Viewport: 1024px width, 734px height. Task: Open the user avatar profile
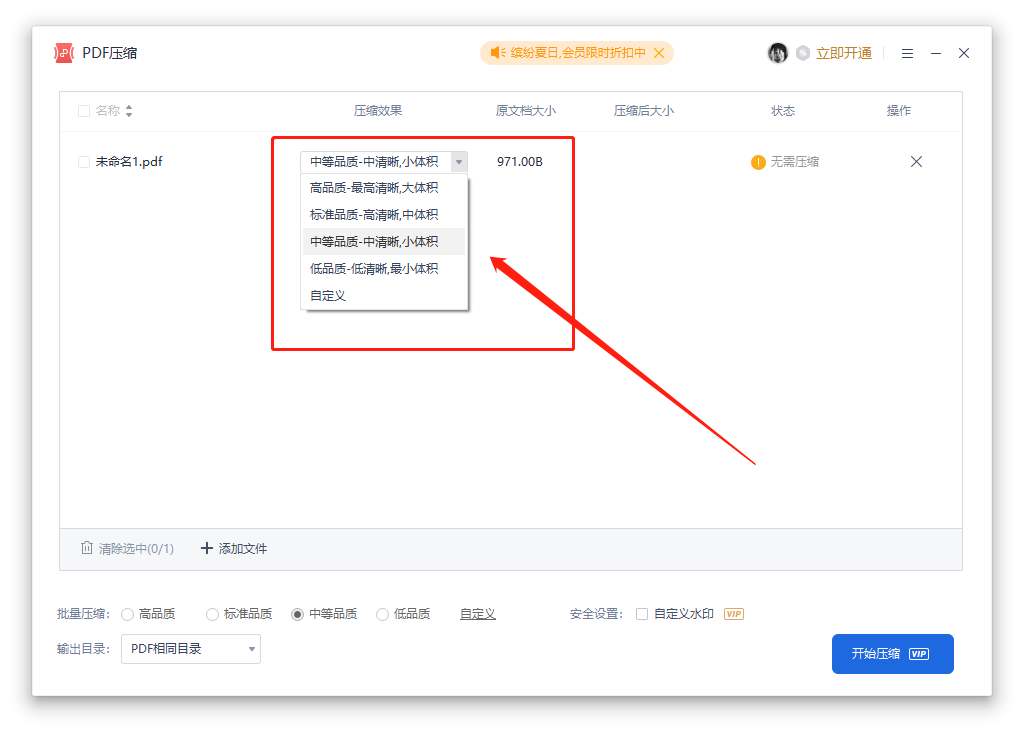pos(777,53)
